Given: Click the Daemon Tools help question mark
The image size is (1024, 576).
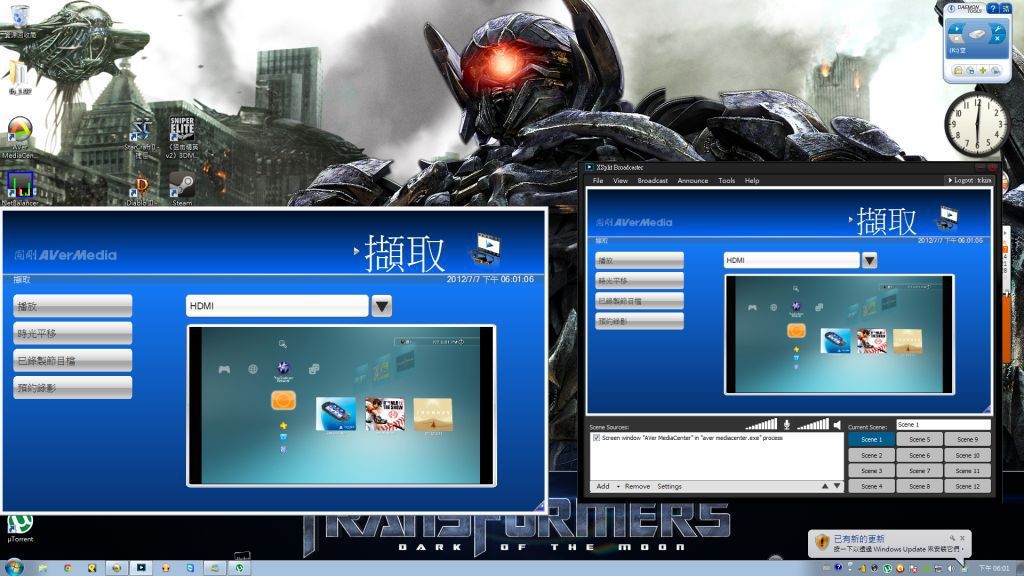Looking at the screenshot, I should (x=993, y=8).
